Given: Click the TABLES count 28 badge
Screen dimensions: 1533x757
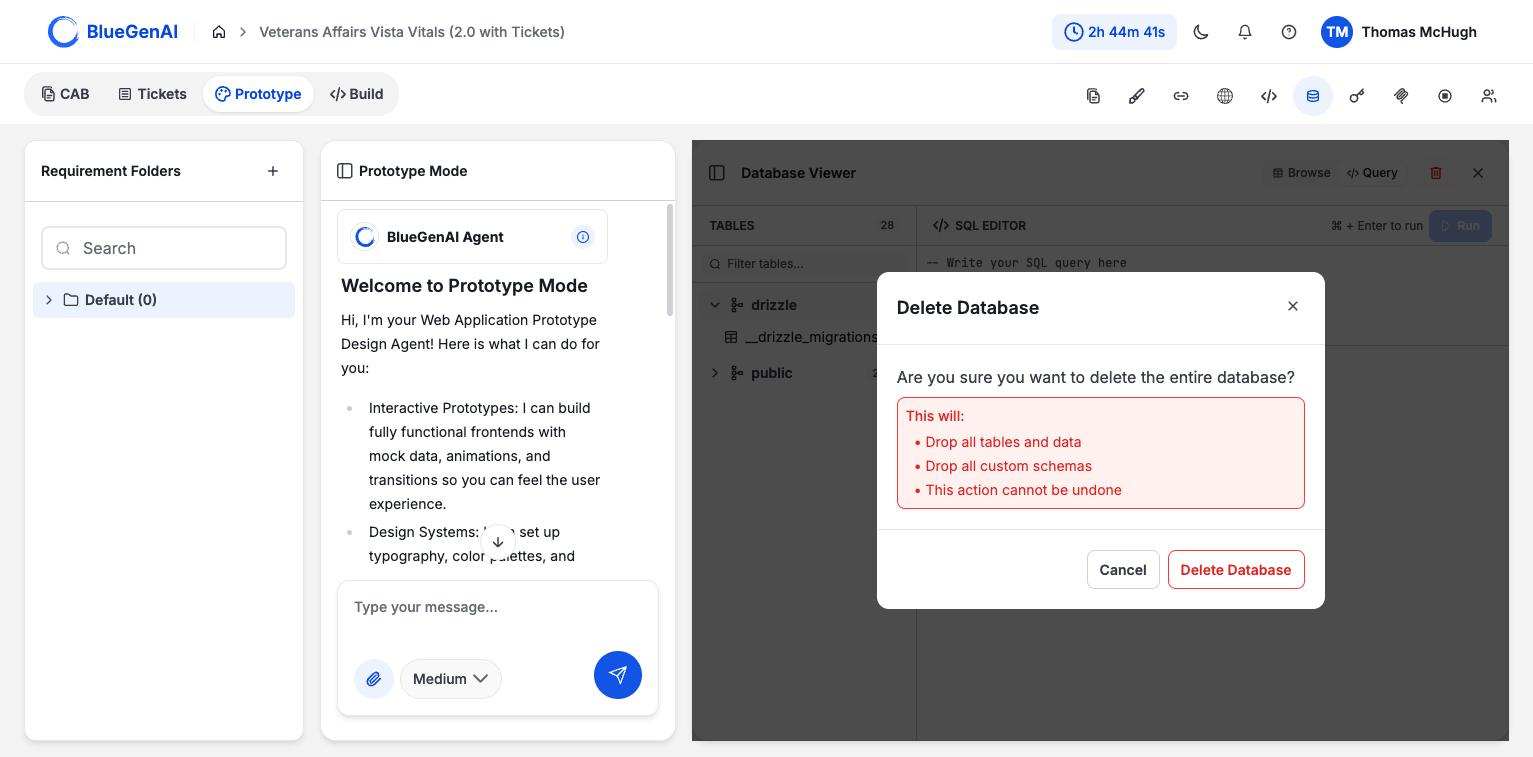Looking at the screenshot, I should pos(887,226).
